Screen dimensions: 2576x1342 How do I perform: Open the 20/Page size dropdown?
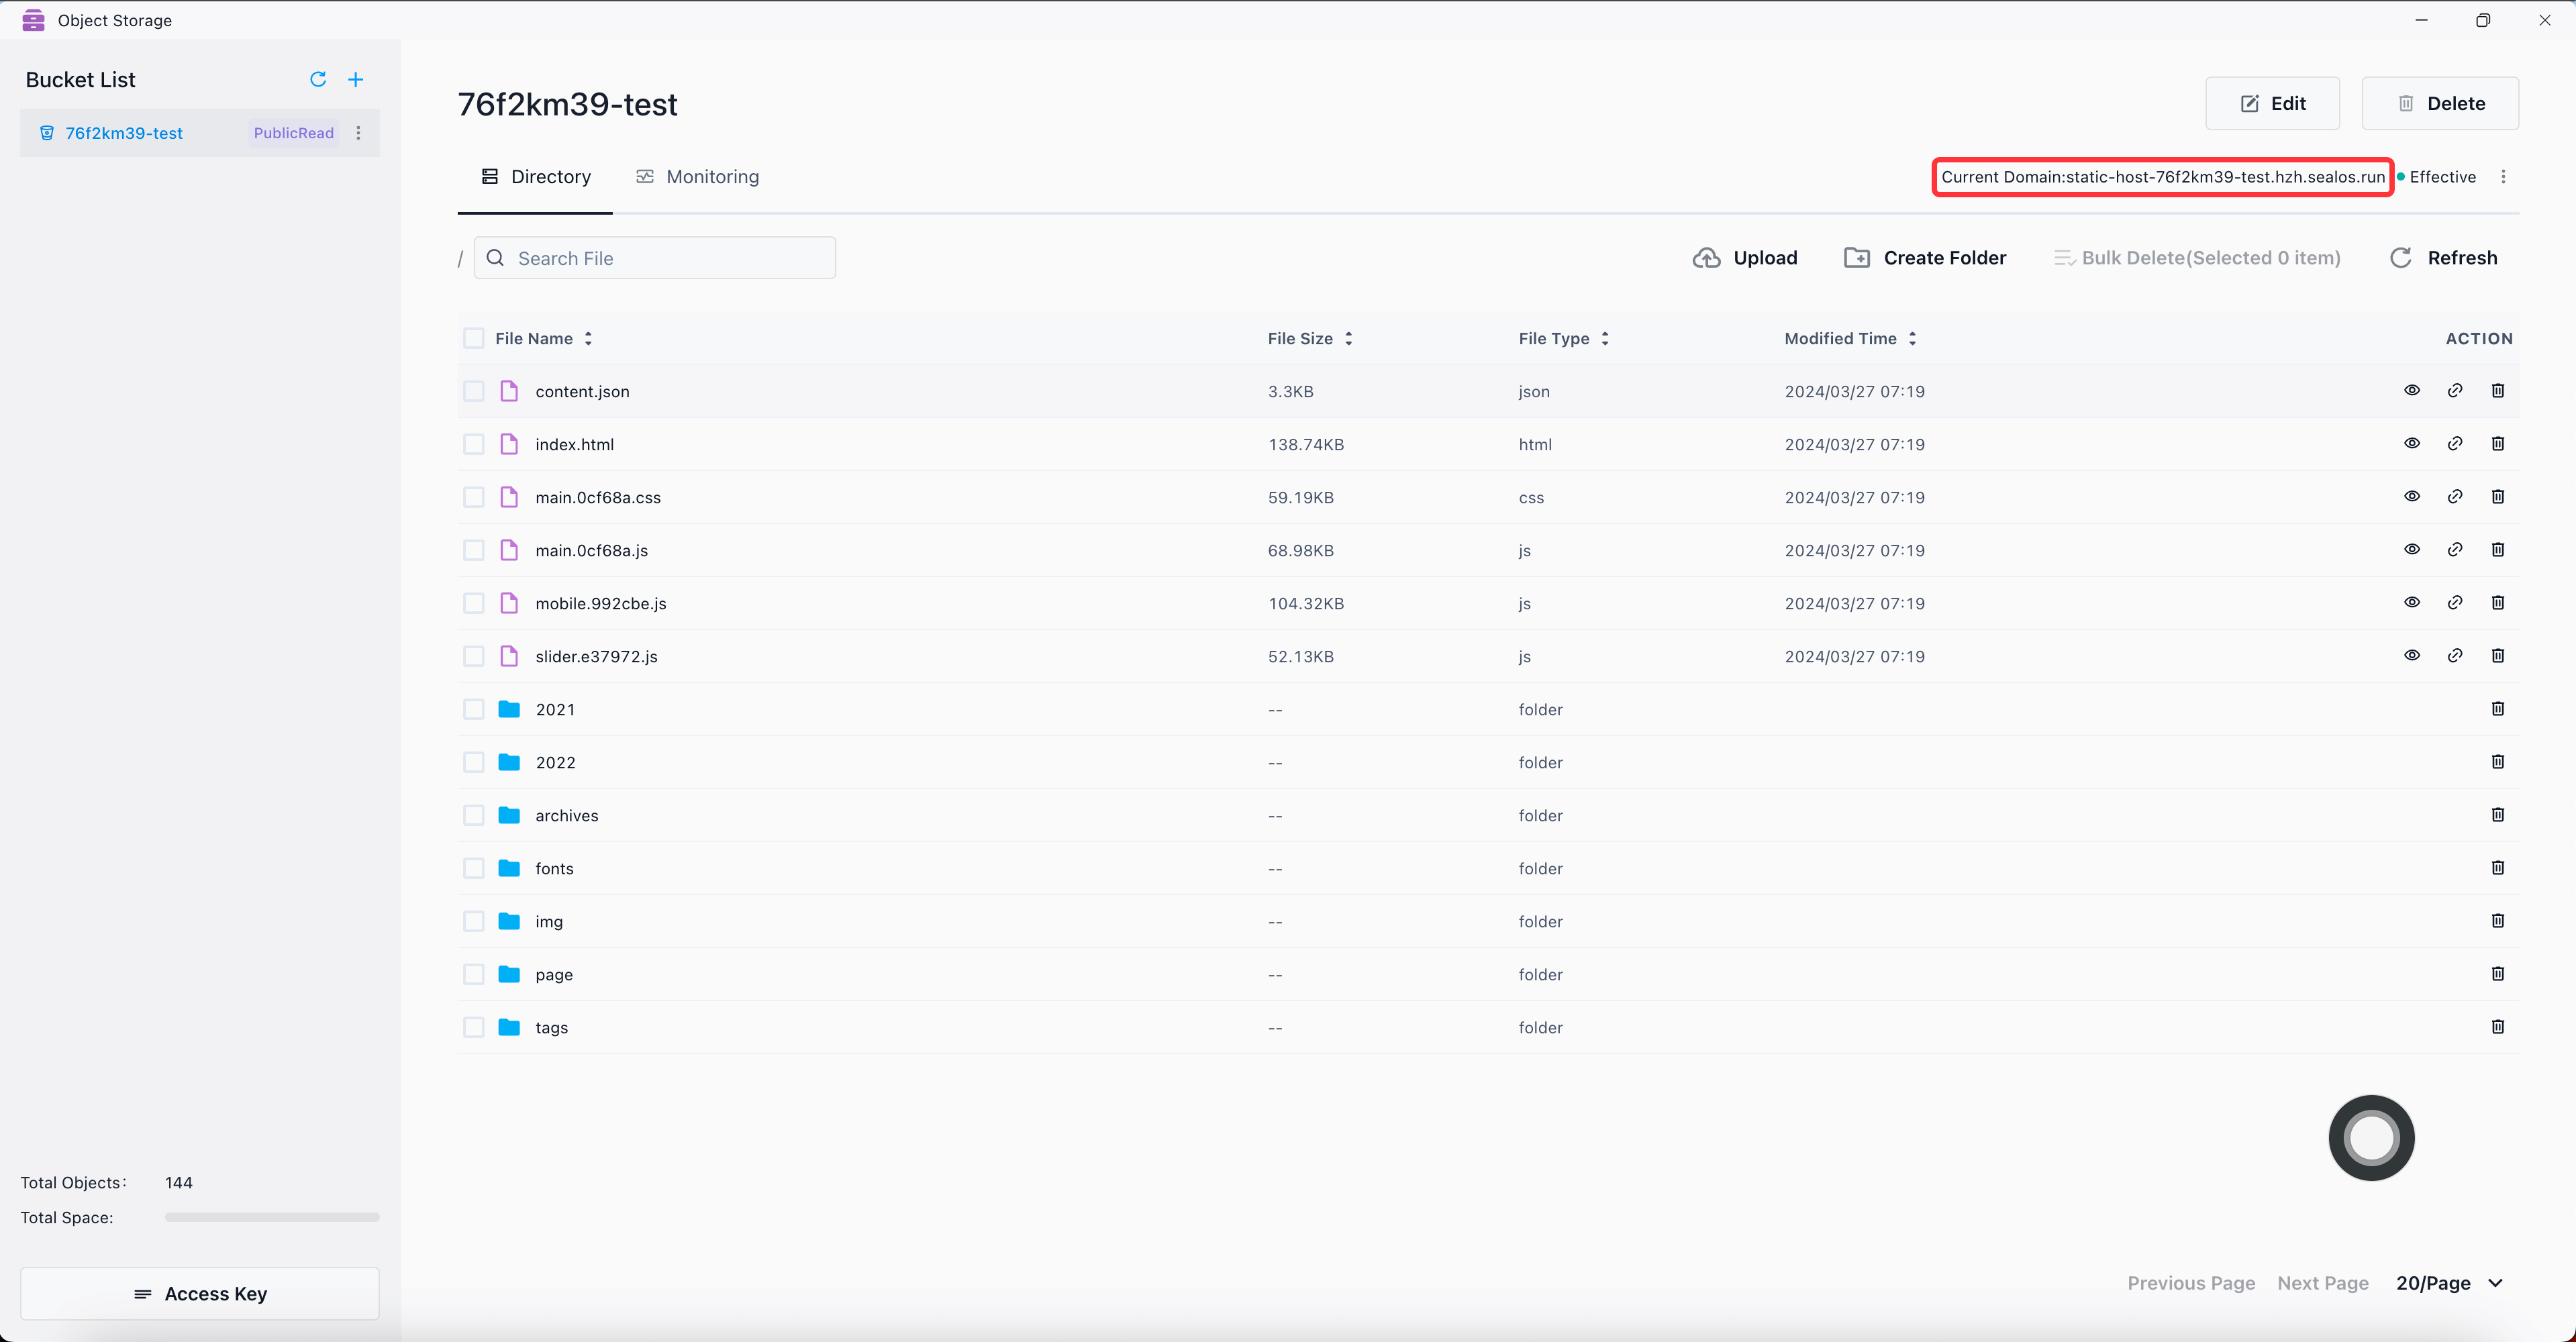[x=2449, y=1283]
